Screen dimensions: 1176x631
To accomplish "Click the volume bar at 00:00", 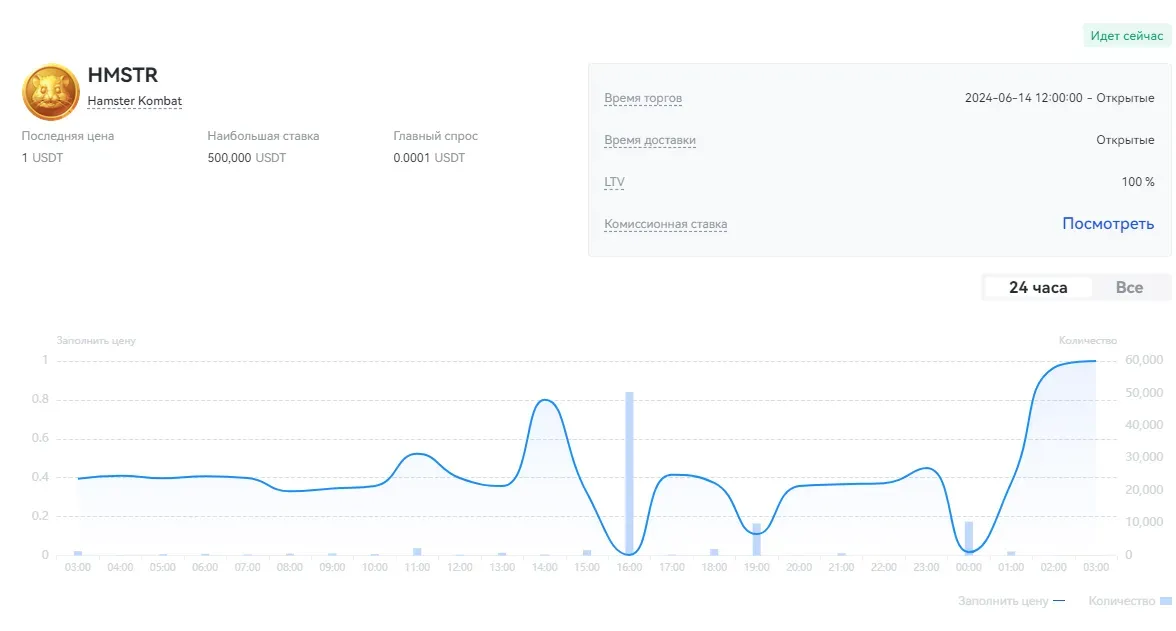I will [968, 537].
